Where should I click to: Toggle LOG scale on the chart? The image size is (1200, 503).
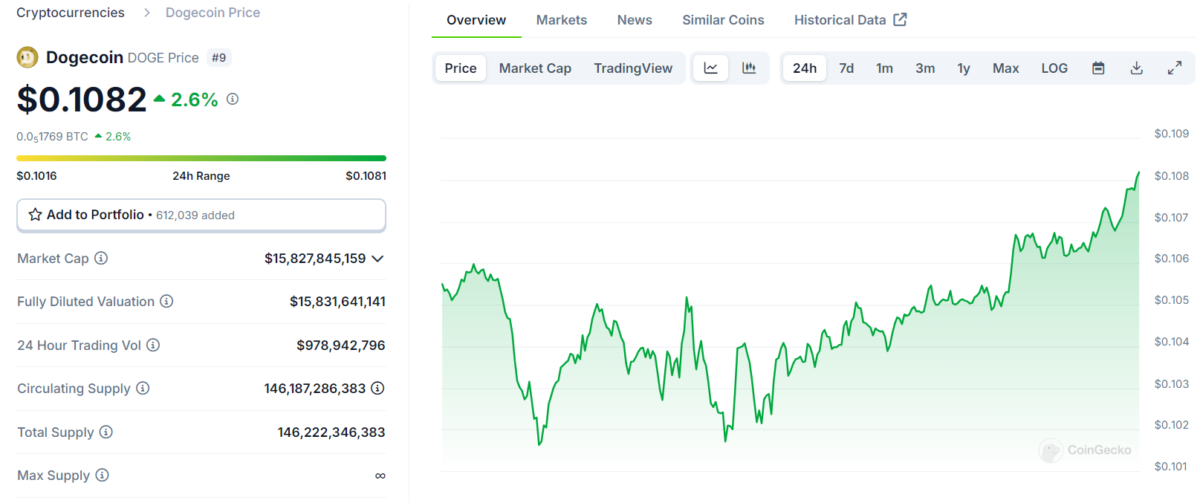pyautogui.click(x=1054, y=68)
